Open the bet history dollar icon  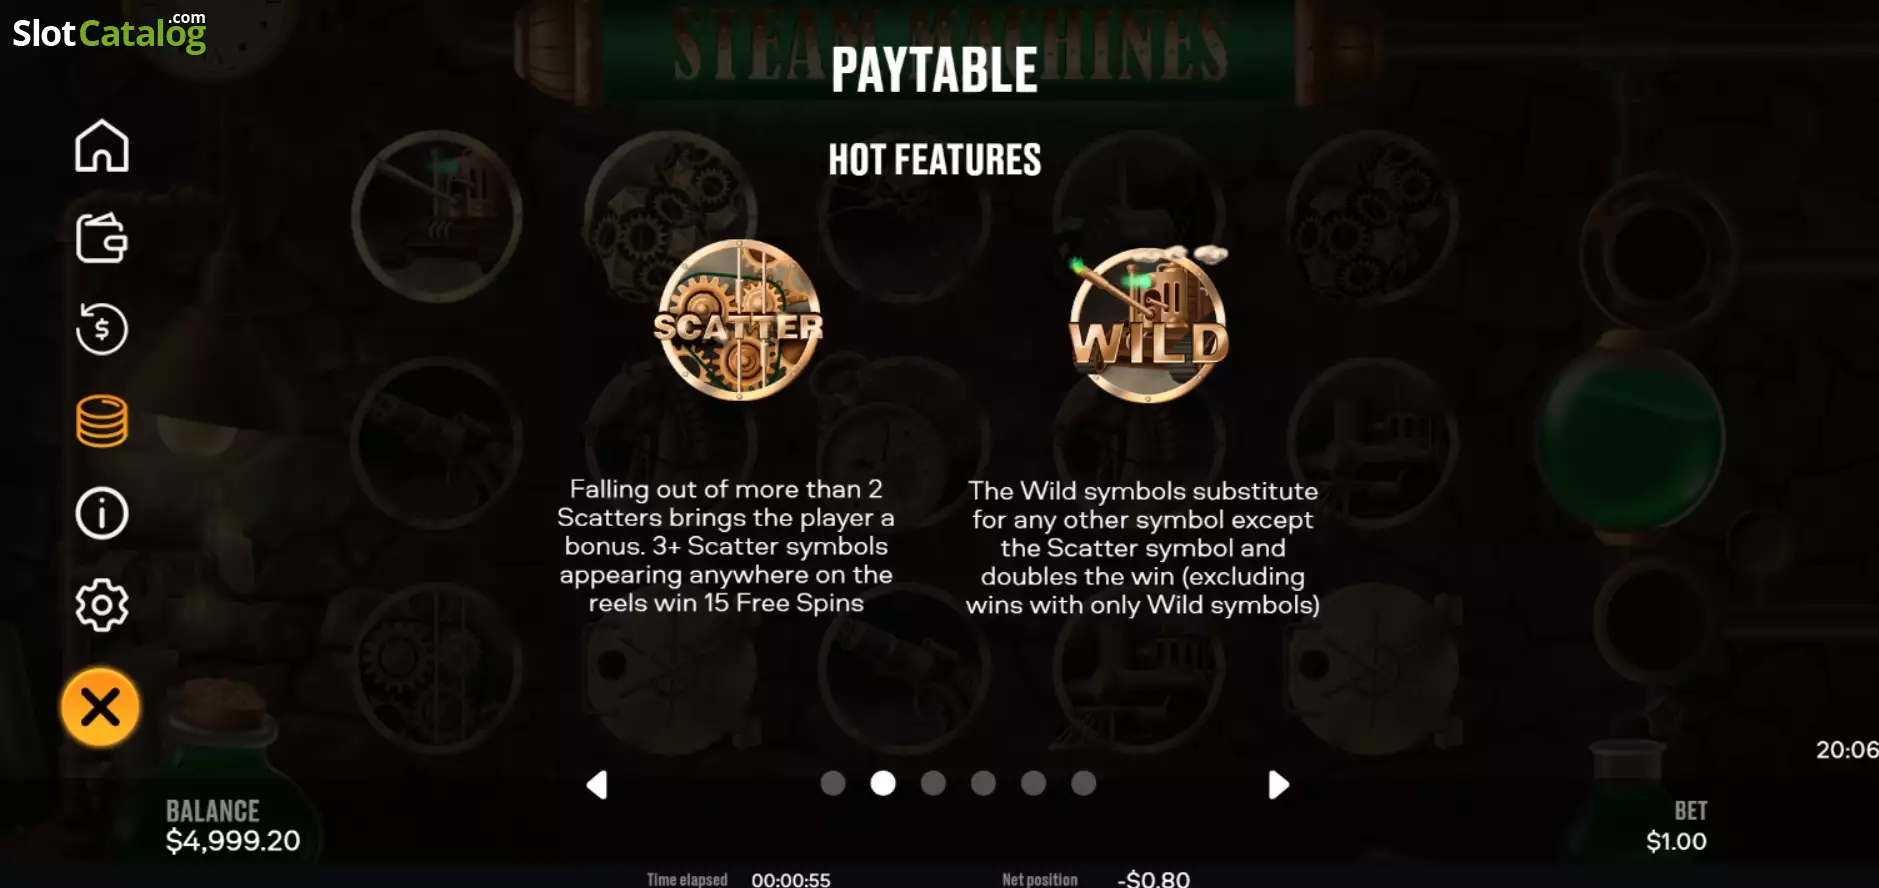coord(102,329)
